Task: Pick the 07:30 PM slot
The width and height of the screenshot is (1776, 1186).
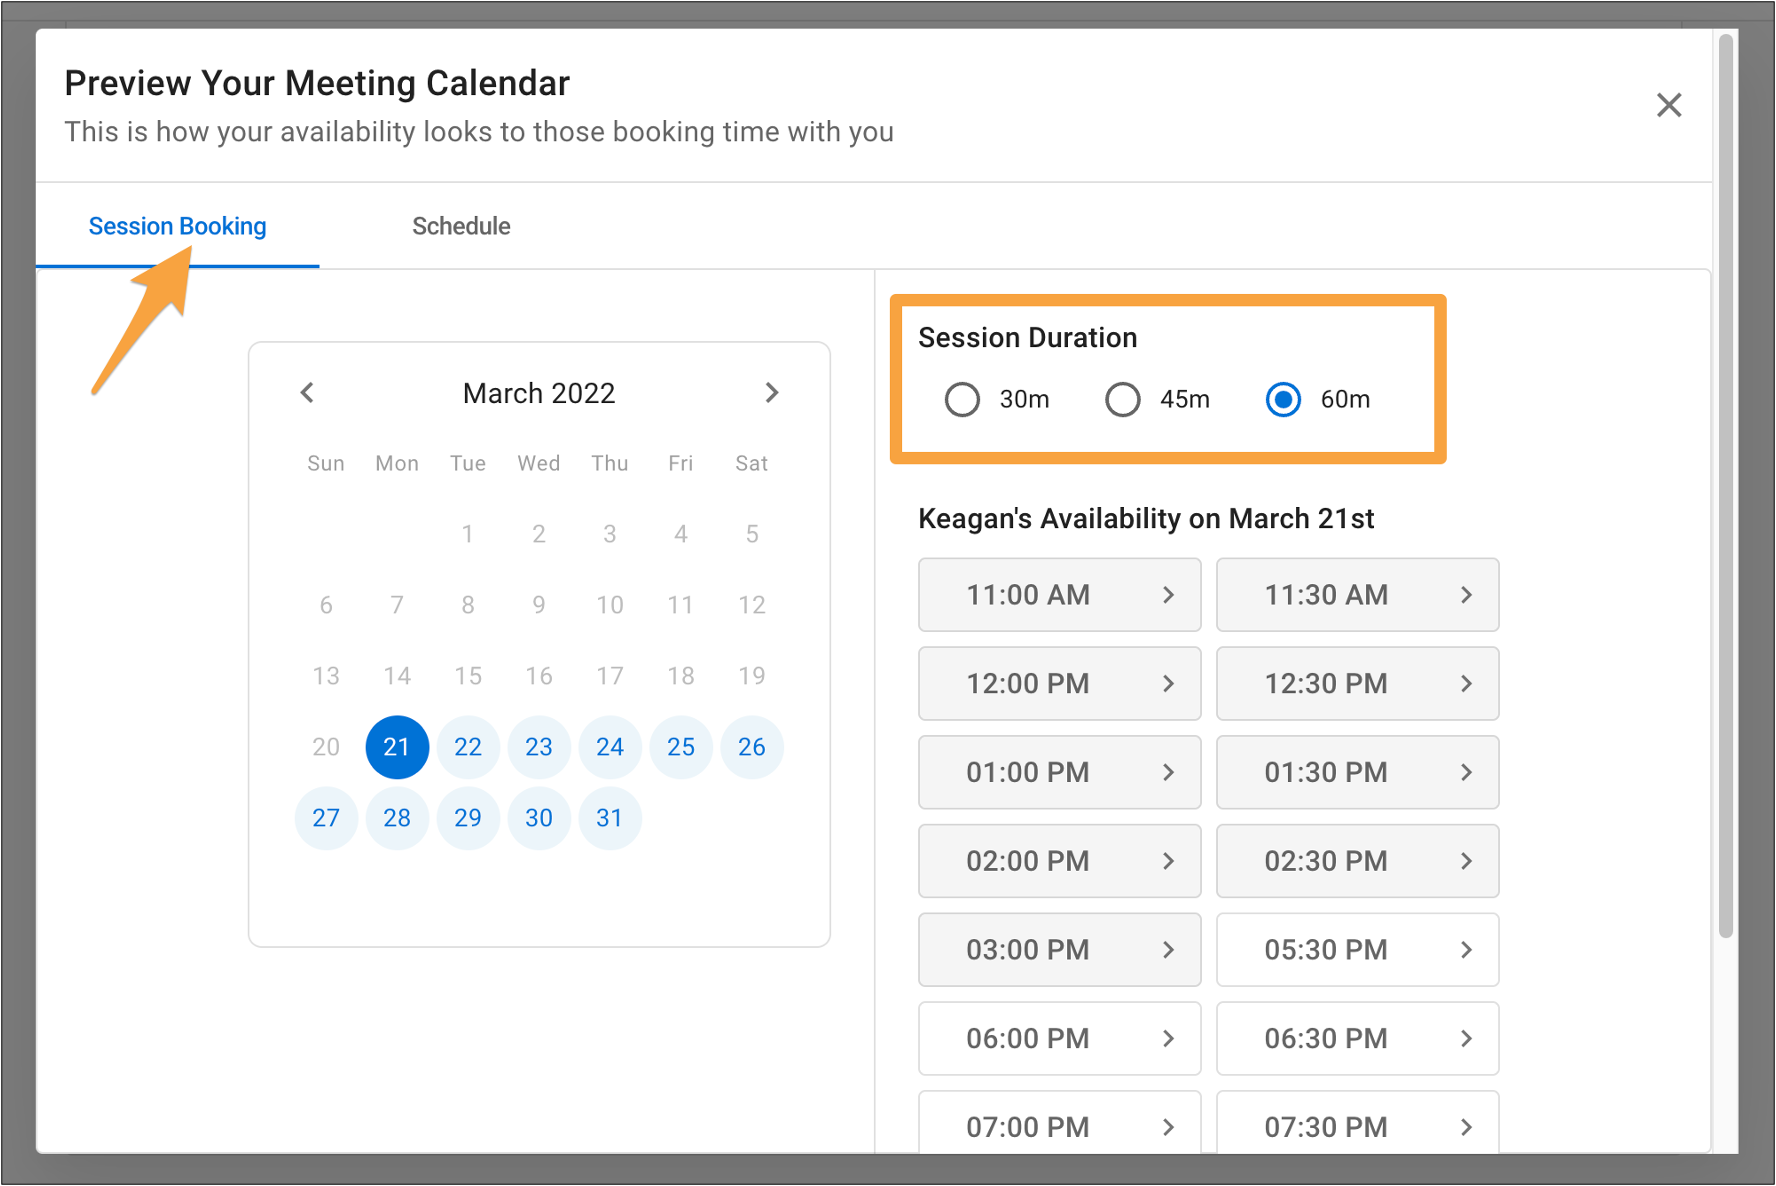Action: pos(1357,1122)
